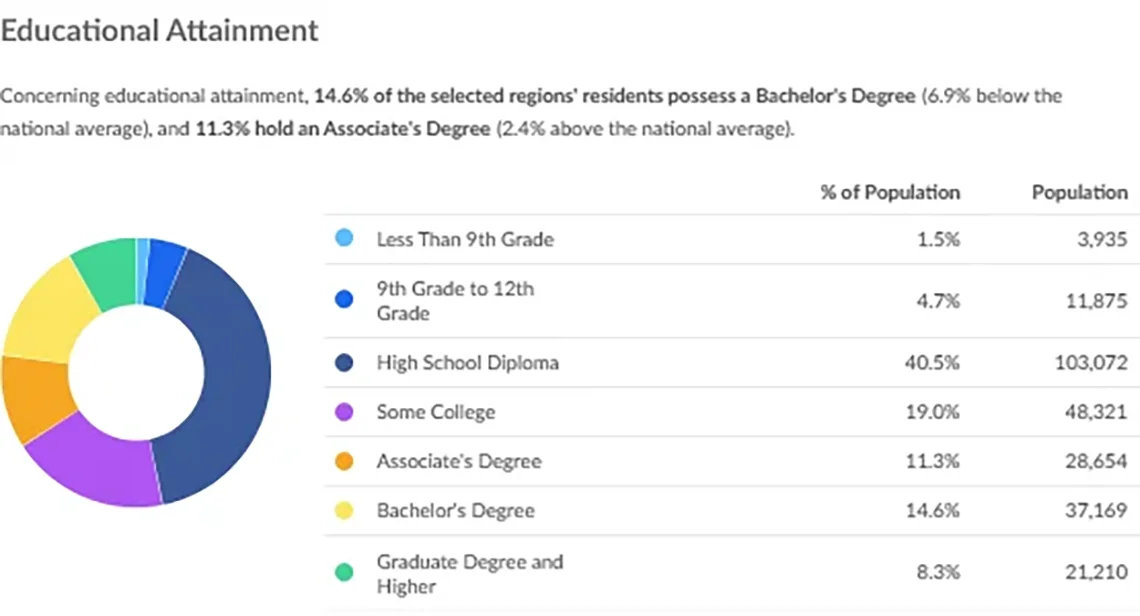Select the High School Diploma row label
Image resolution: width=1140 pixels, height=616 pixels.
tap(467, 362)
